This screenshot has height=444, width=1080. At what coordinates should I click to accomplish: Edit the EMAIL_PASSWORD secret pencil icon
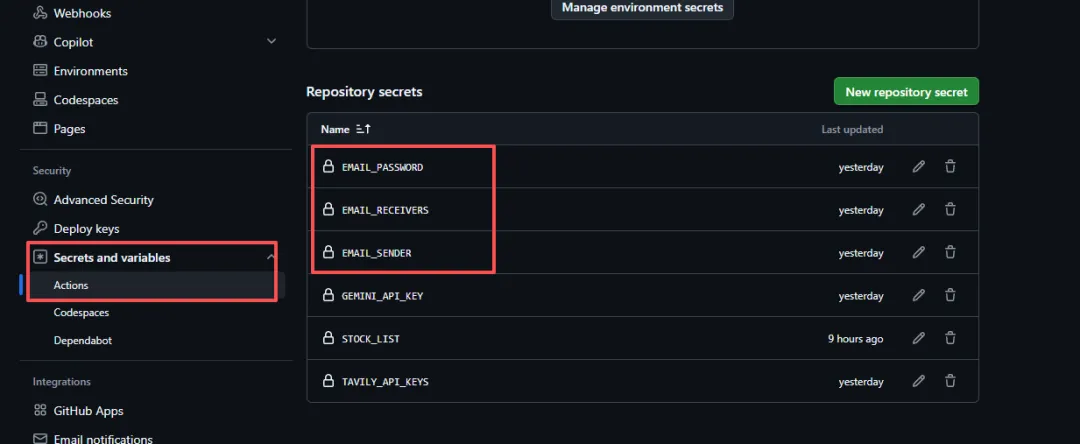point(918,167)
